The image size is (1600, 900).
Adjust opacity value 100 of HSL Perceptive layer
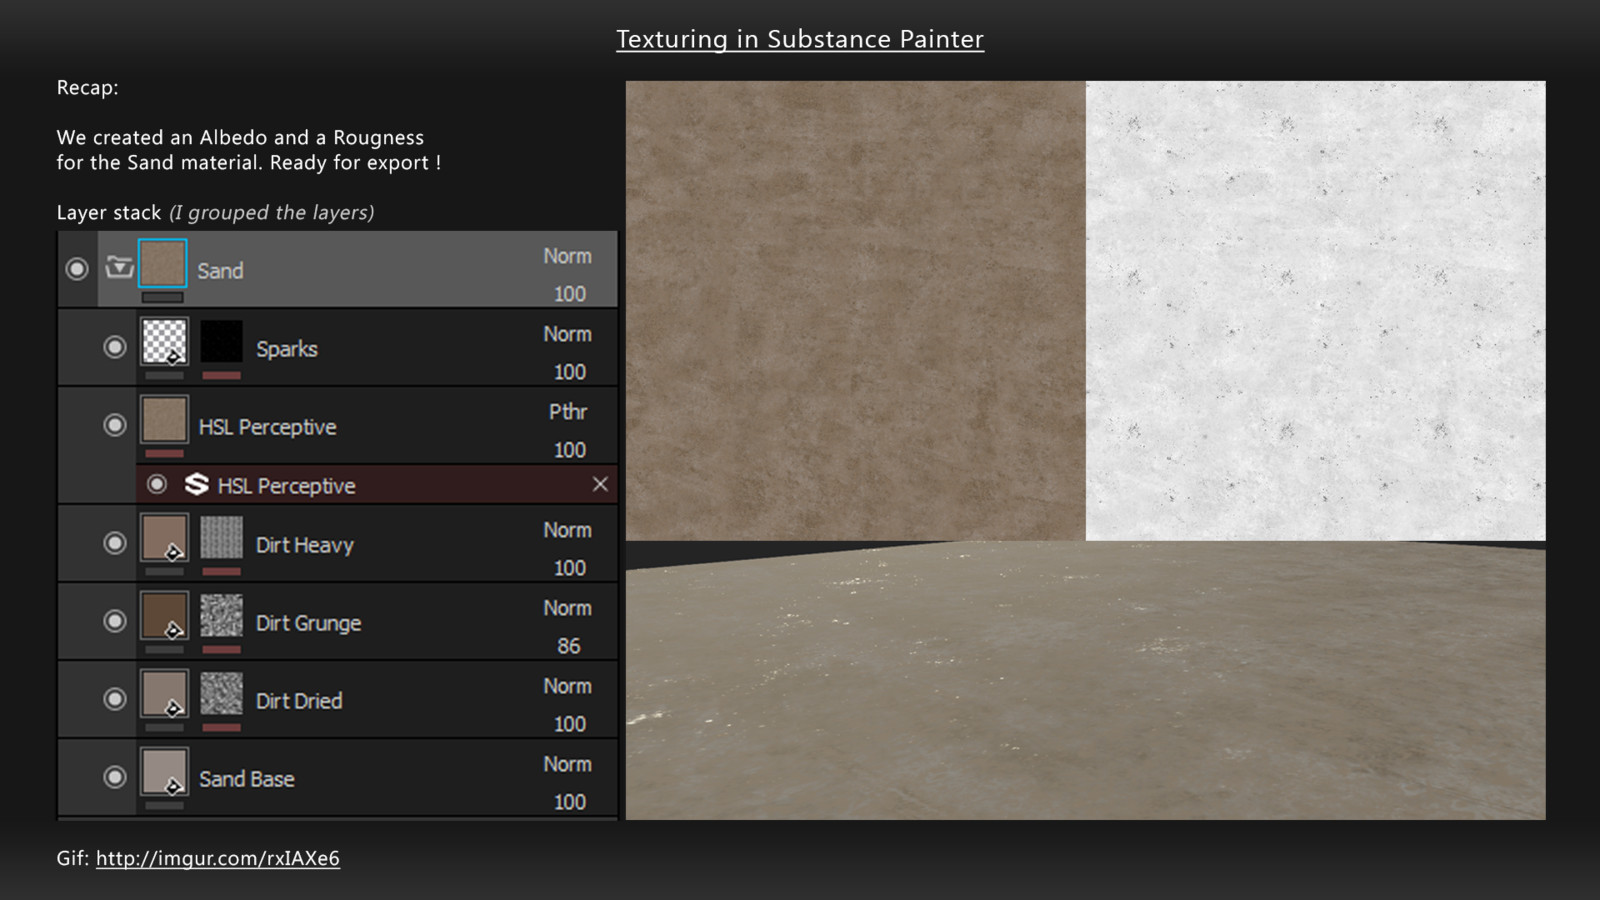[x=569, y=450]
